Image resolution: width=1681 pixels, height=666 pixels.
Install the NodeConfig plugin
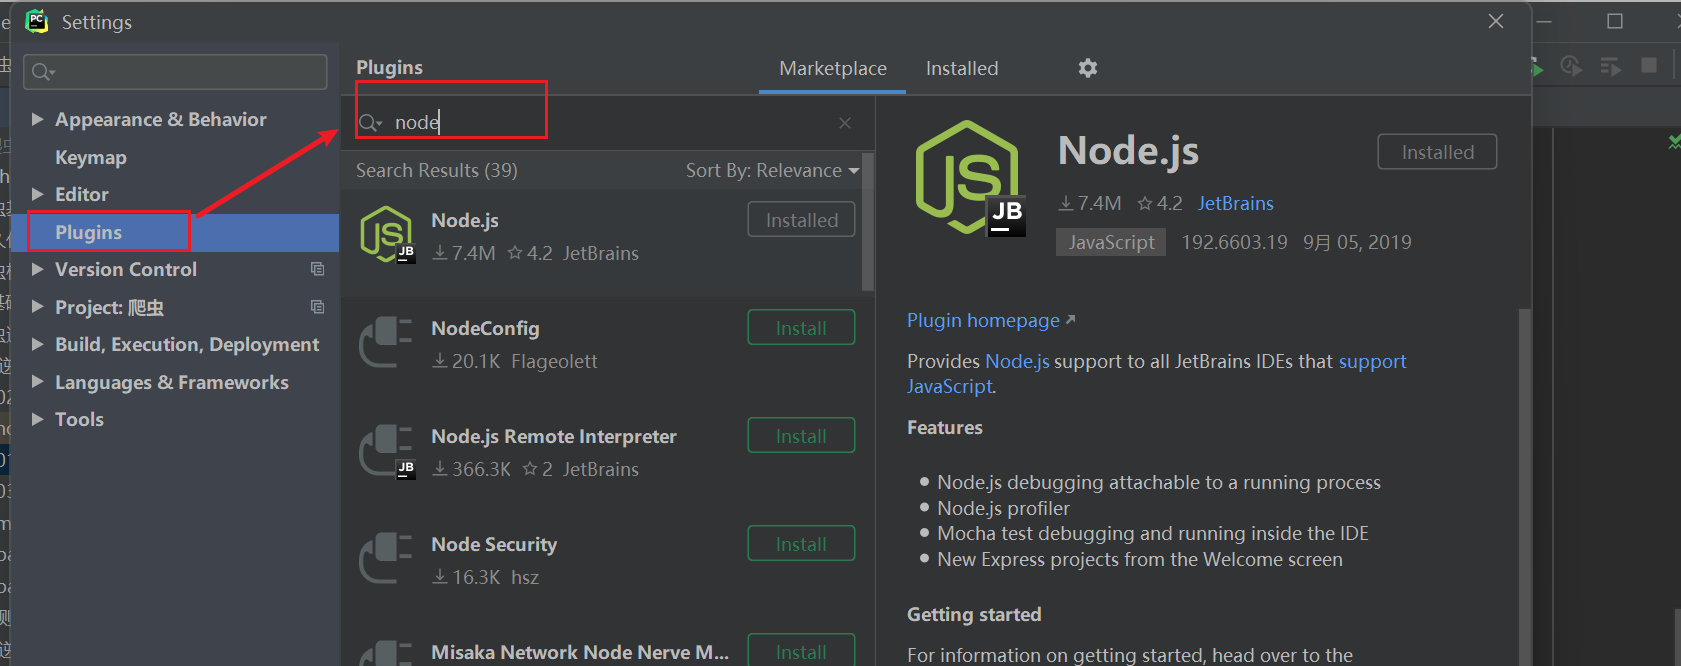pyautogui.click(x=801, y=328)
